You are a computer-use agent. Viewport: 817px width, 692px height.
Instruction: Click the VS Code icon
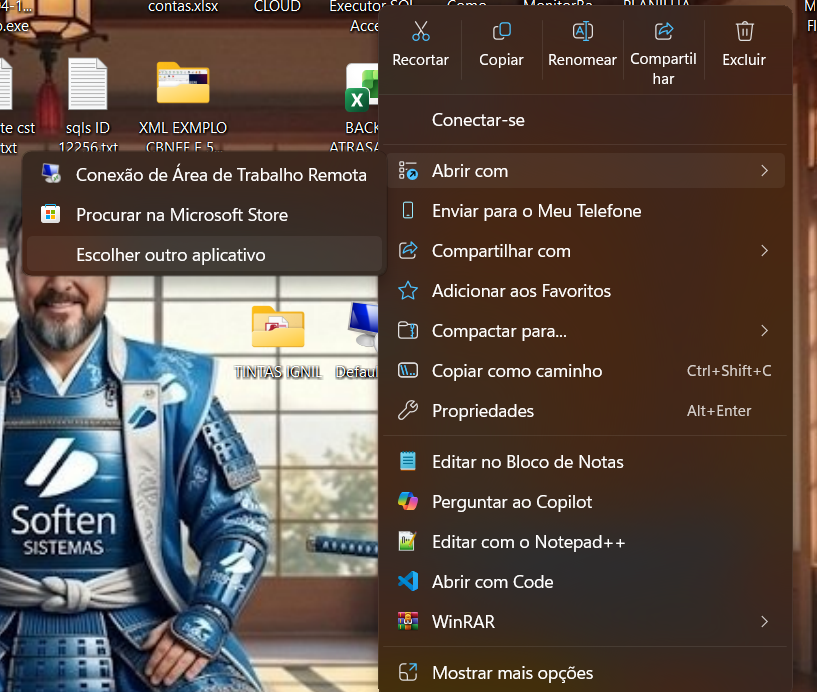tap(408, 581)
